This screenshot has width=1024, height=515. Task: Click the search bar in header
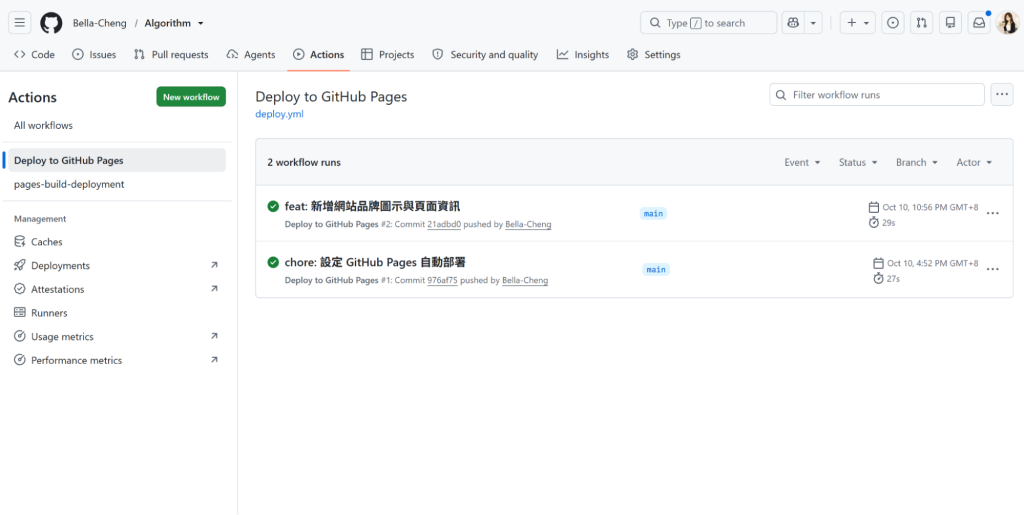pos(709,23)
